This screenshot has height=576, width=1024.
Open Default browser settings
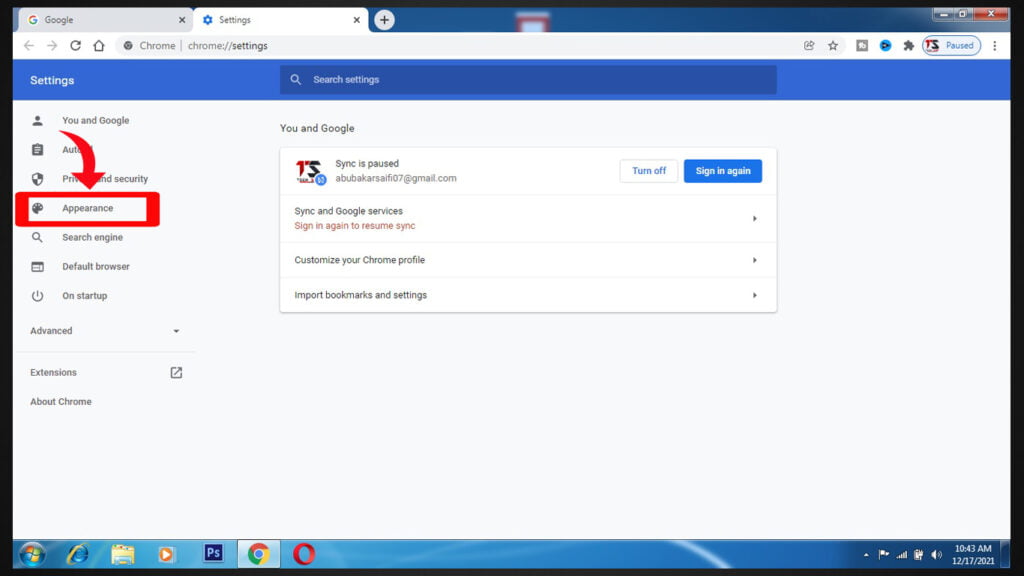pos(95,266)
